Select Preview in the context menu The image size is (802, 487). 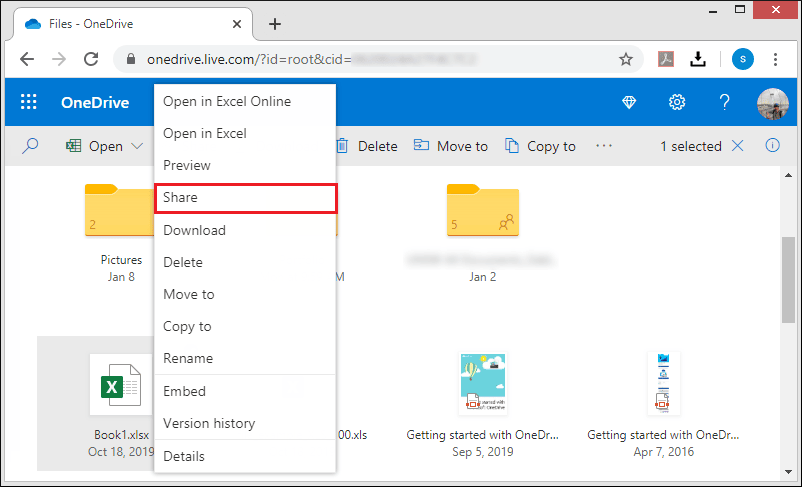pos(245,166)
